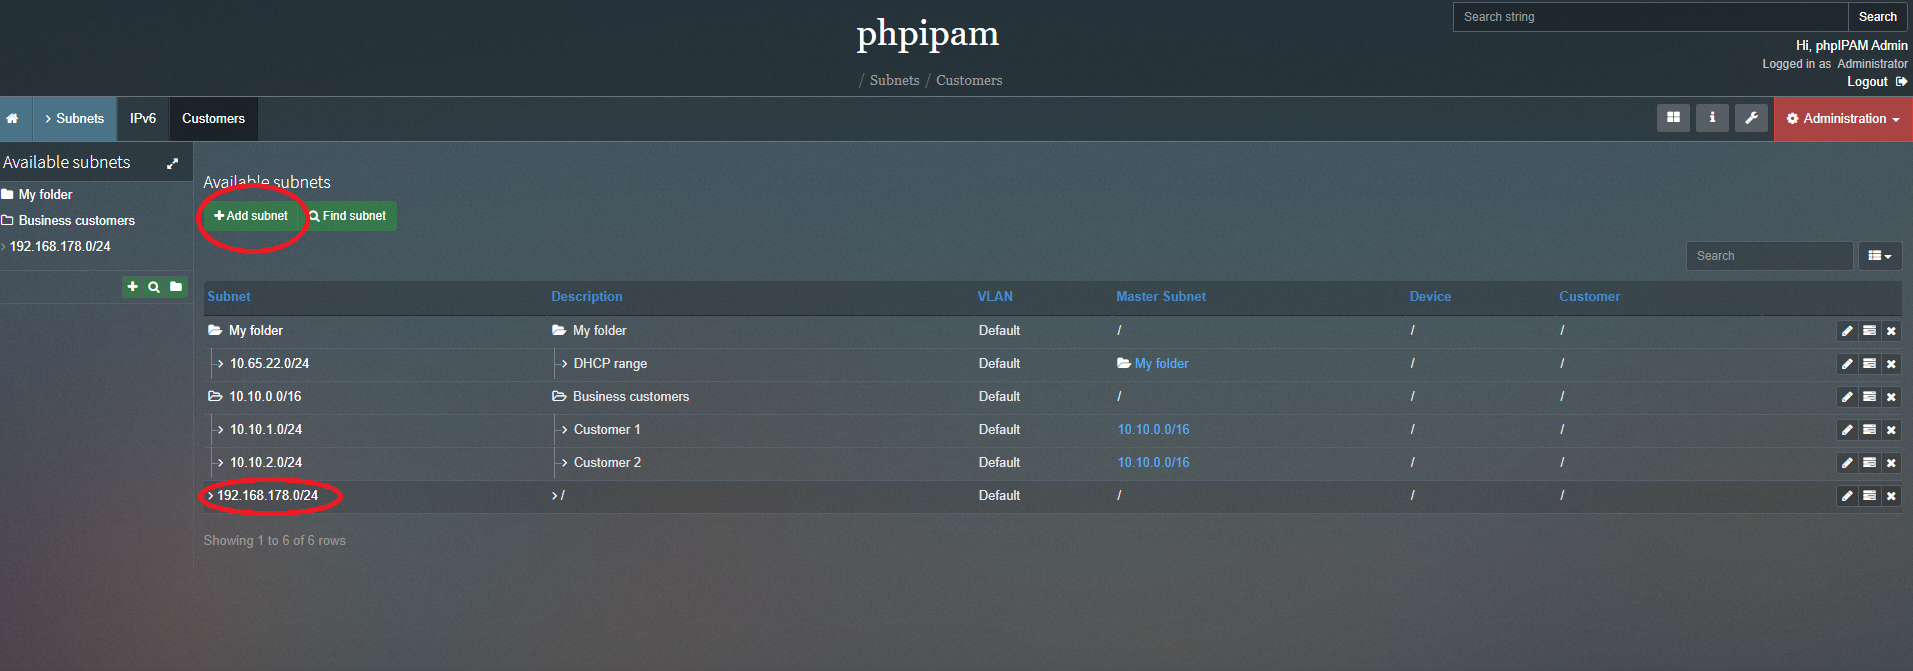The width and height of the screenshot is (1913, 671).
Task: Open permissions icon for 10.65.22.0/24 row
Action: pos(1869,364)
